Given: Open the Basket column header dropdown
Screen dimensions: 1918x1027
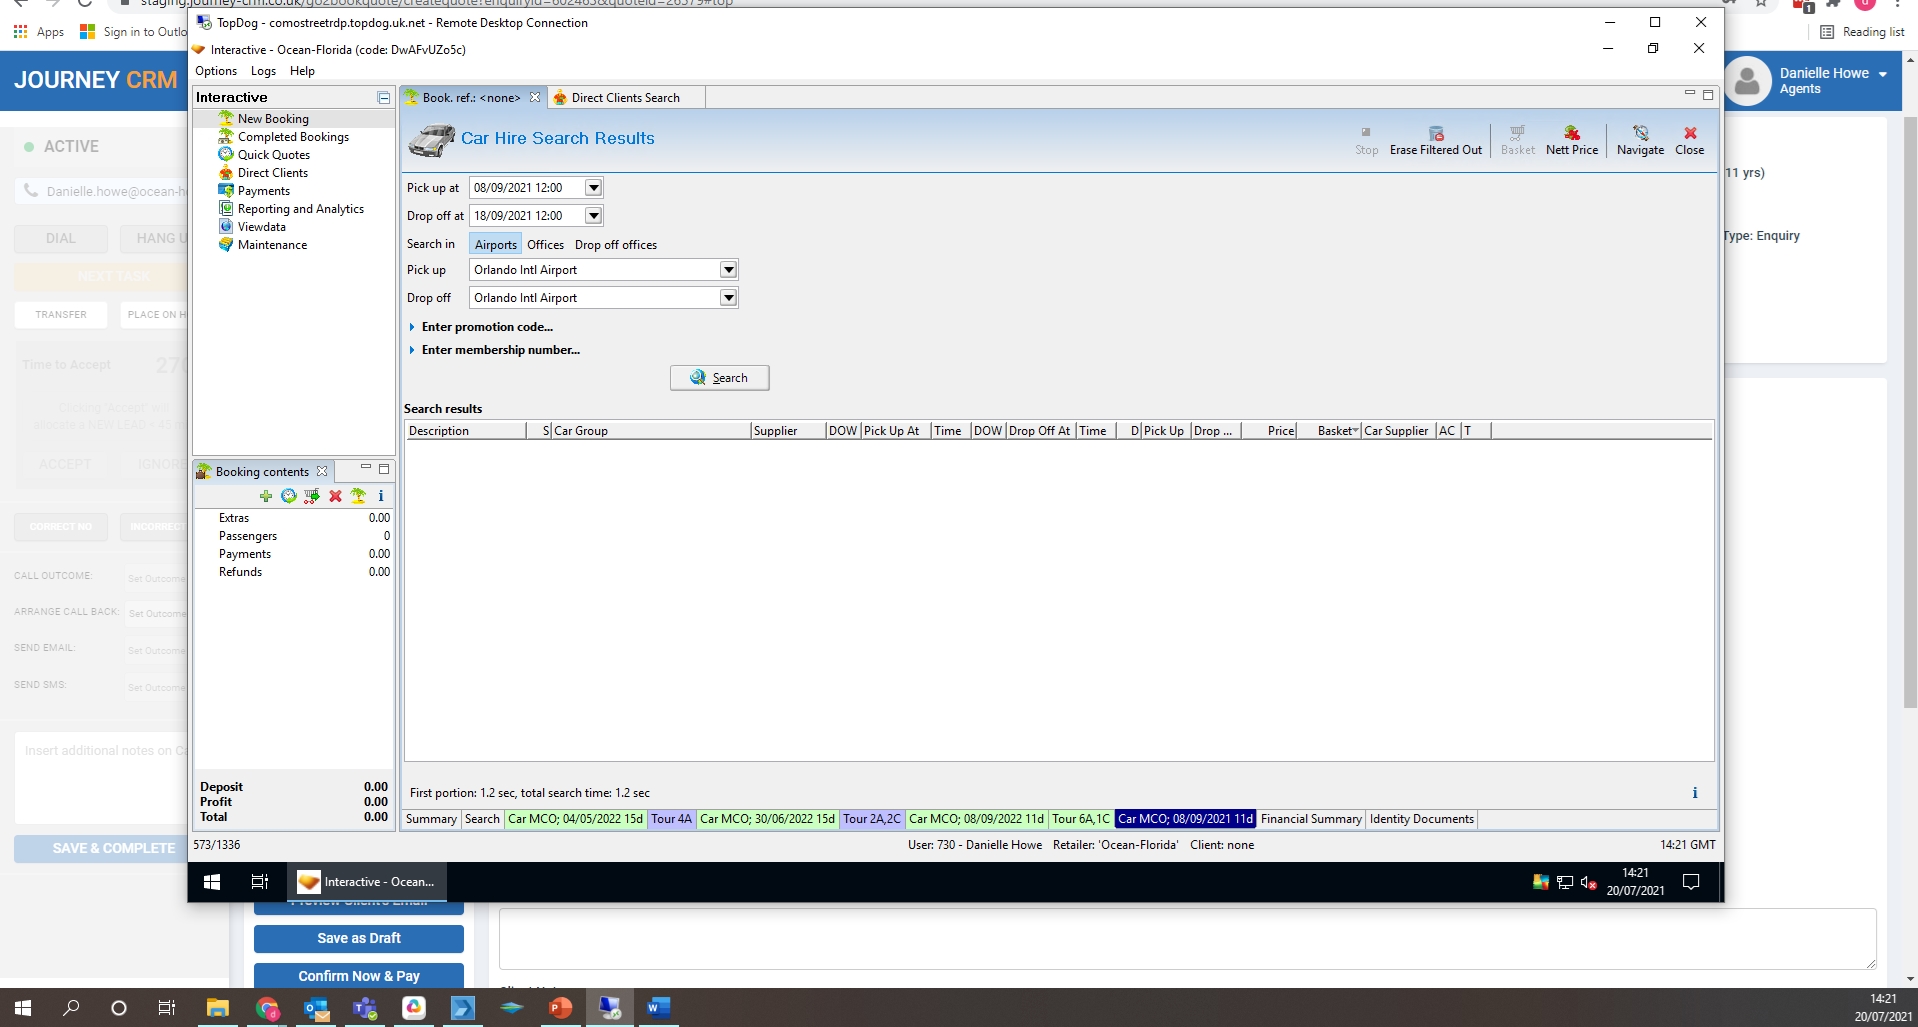Looking at the screenshot, I should 1355,431.
